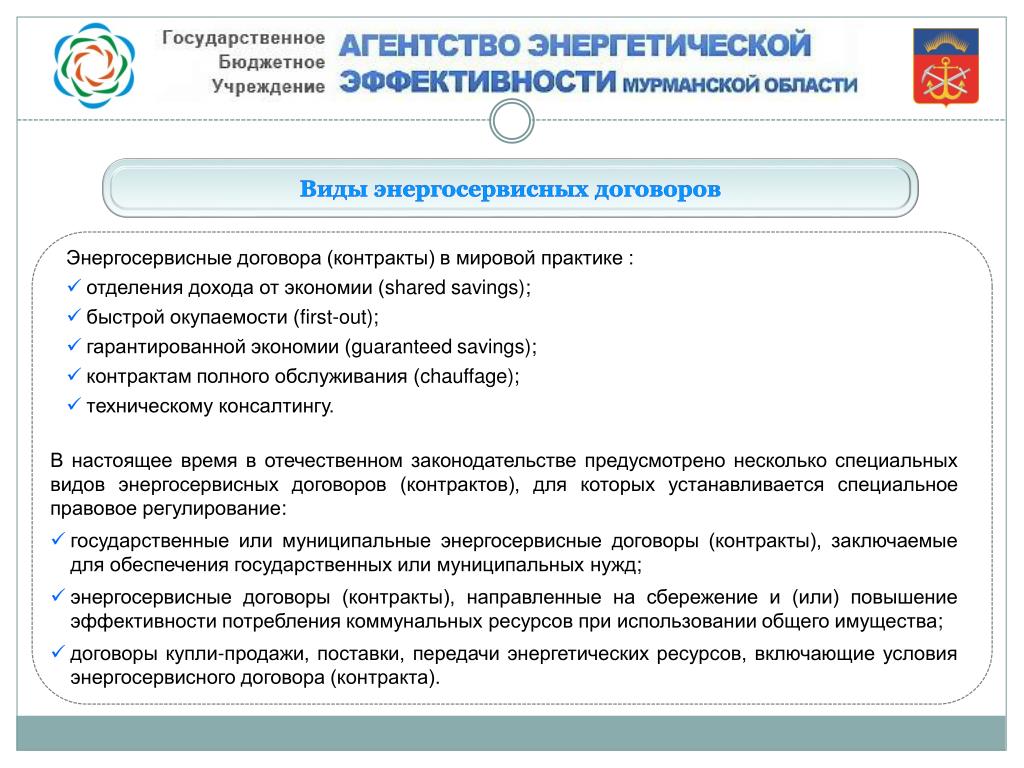Click checkmark beside 'государственные или муниципальные энергосервисные'
Viewport: 1024px width, 768px height.
57,539
